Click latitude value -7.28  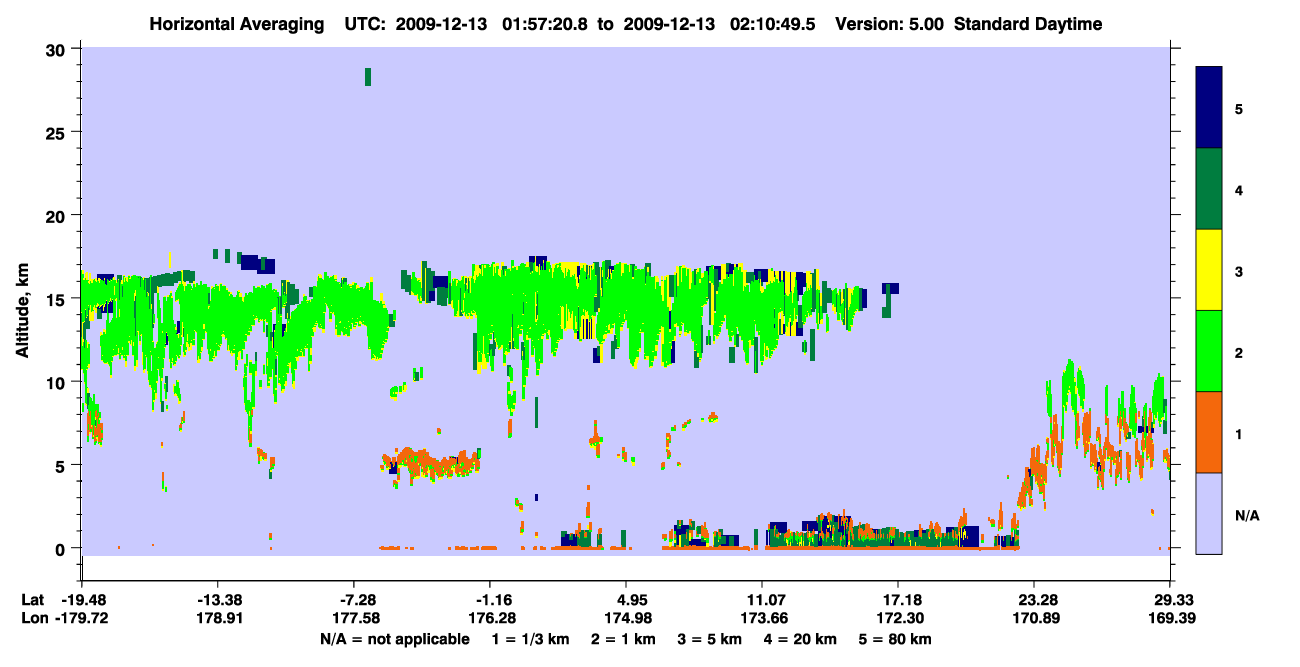pyautogui.click(x=357, y=600)
